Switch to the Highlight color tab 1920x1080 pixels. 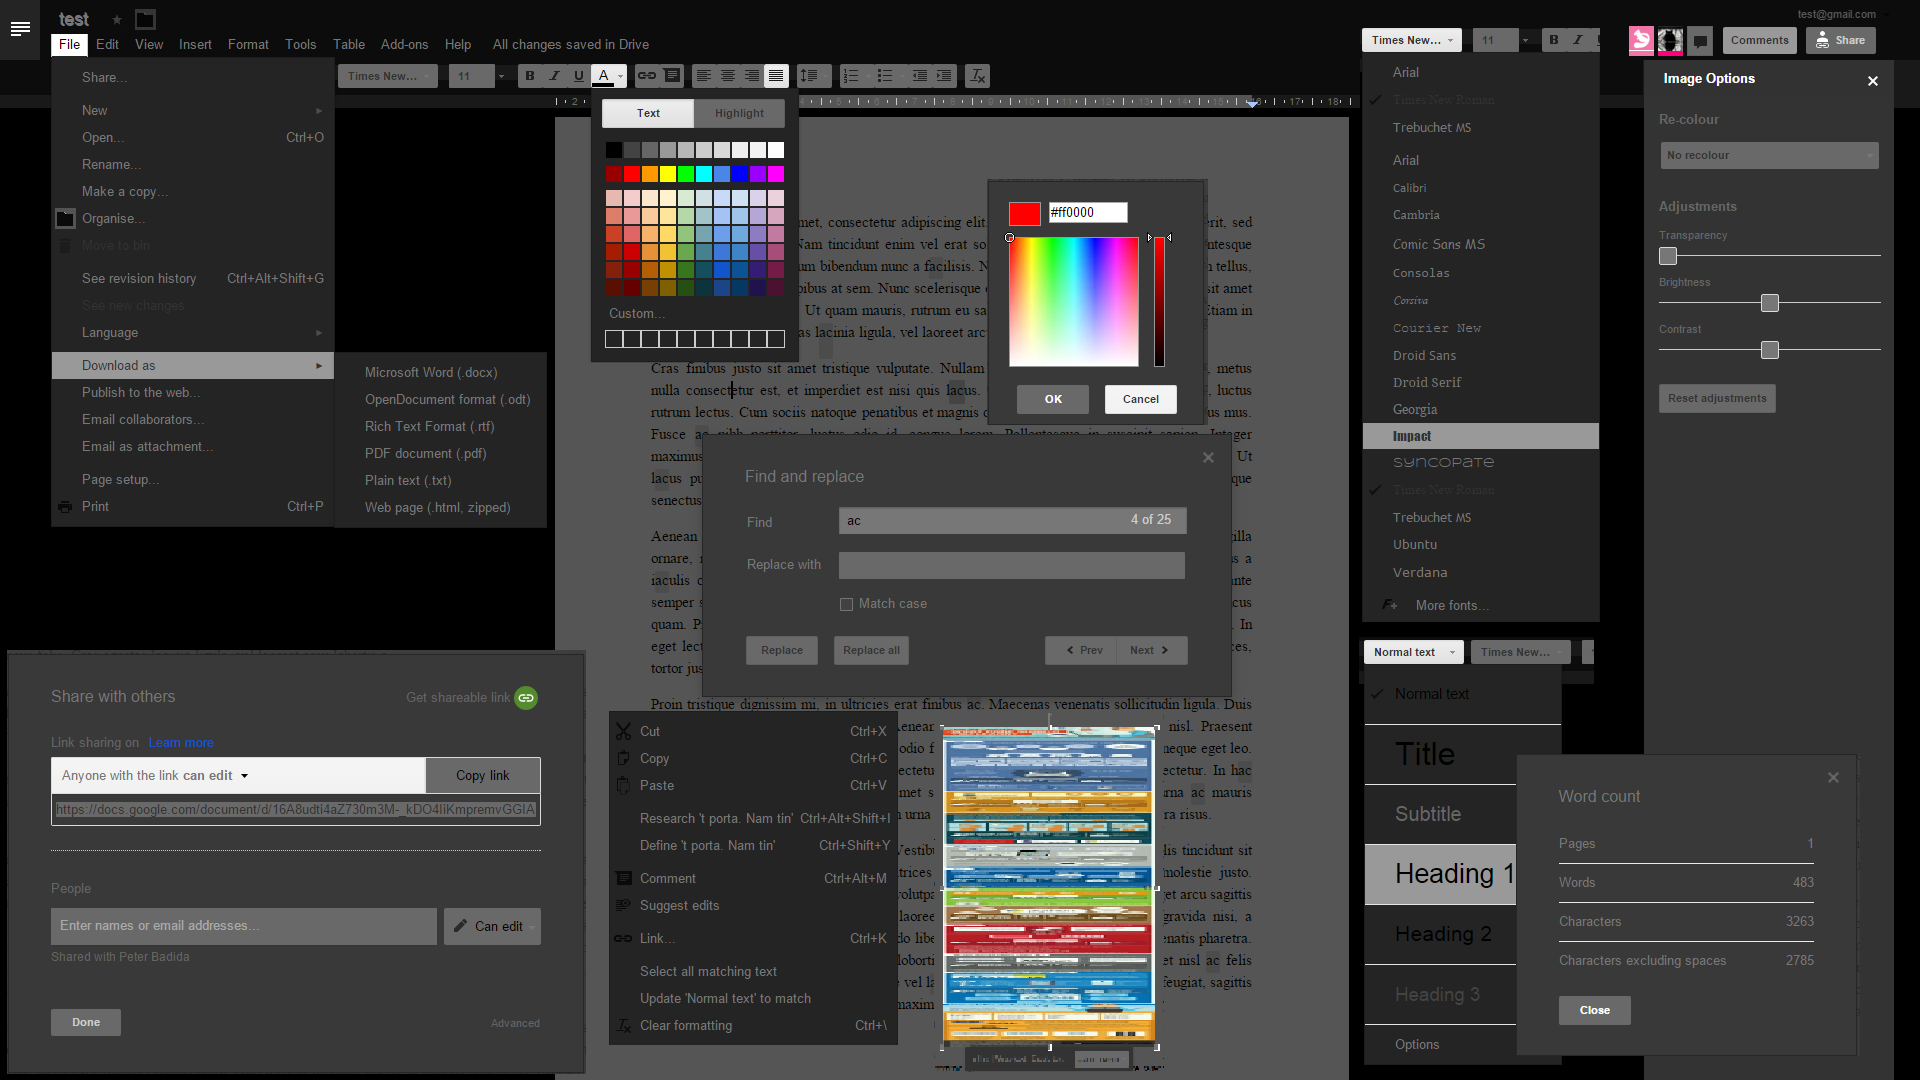[739, 113]
